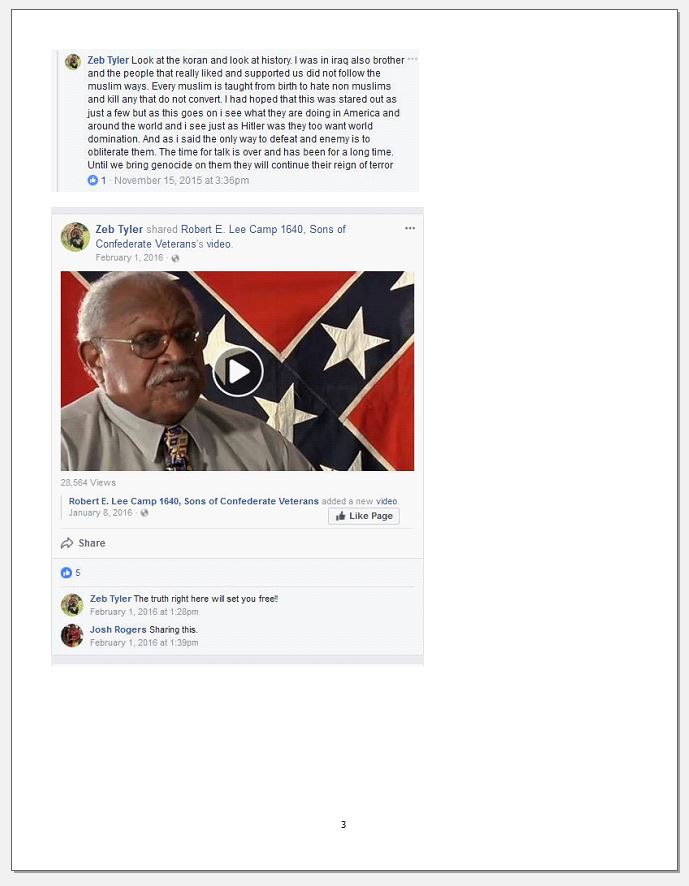Image resolution: width=689 pixels, height=886 pixels.
Task: Click Zeb Tyler name in shared post header
Action: point(119,229)
